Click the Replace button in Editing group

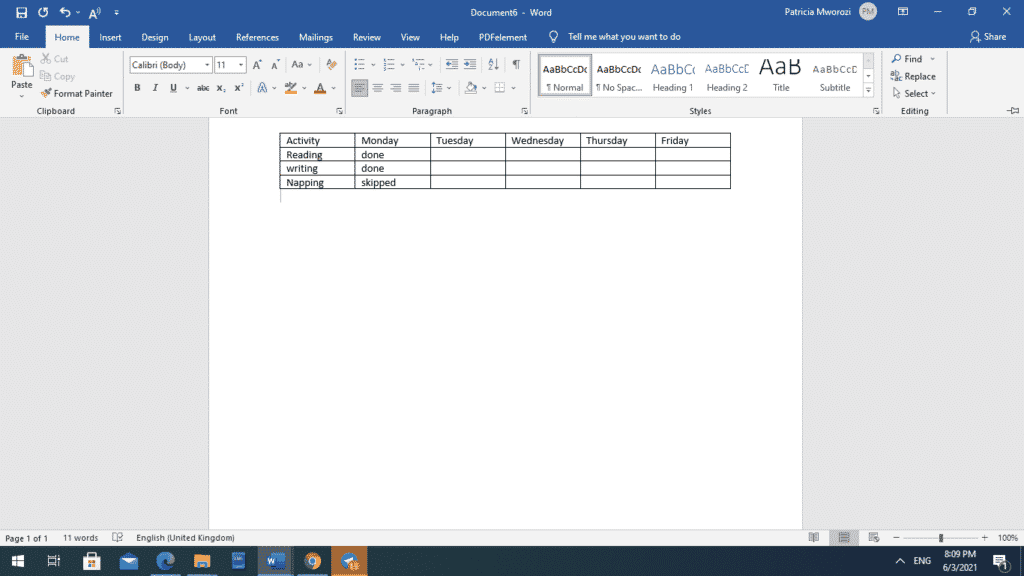click(x=913, y=75)
